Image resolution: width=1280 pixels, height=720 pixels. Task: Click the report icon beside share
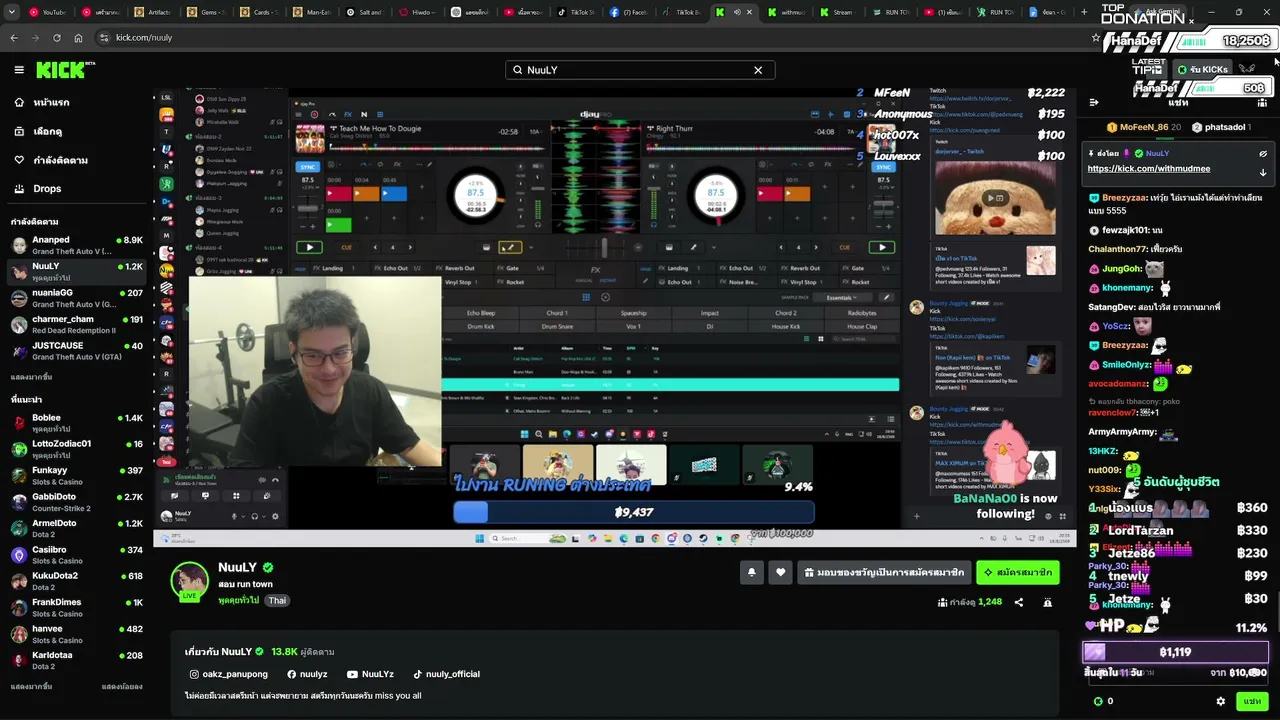coord(1047,602)
